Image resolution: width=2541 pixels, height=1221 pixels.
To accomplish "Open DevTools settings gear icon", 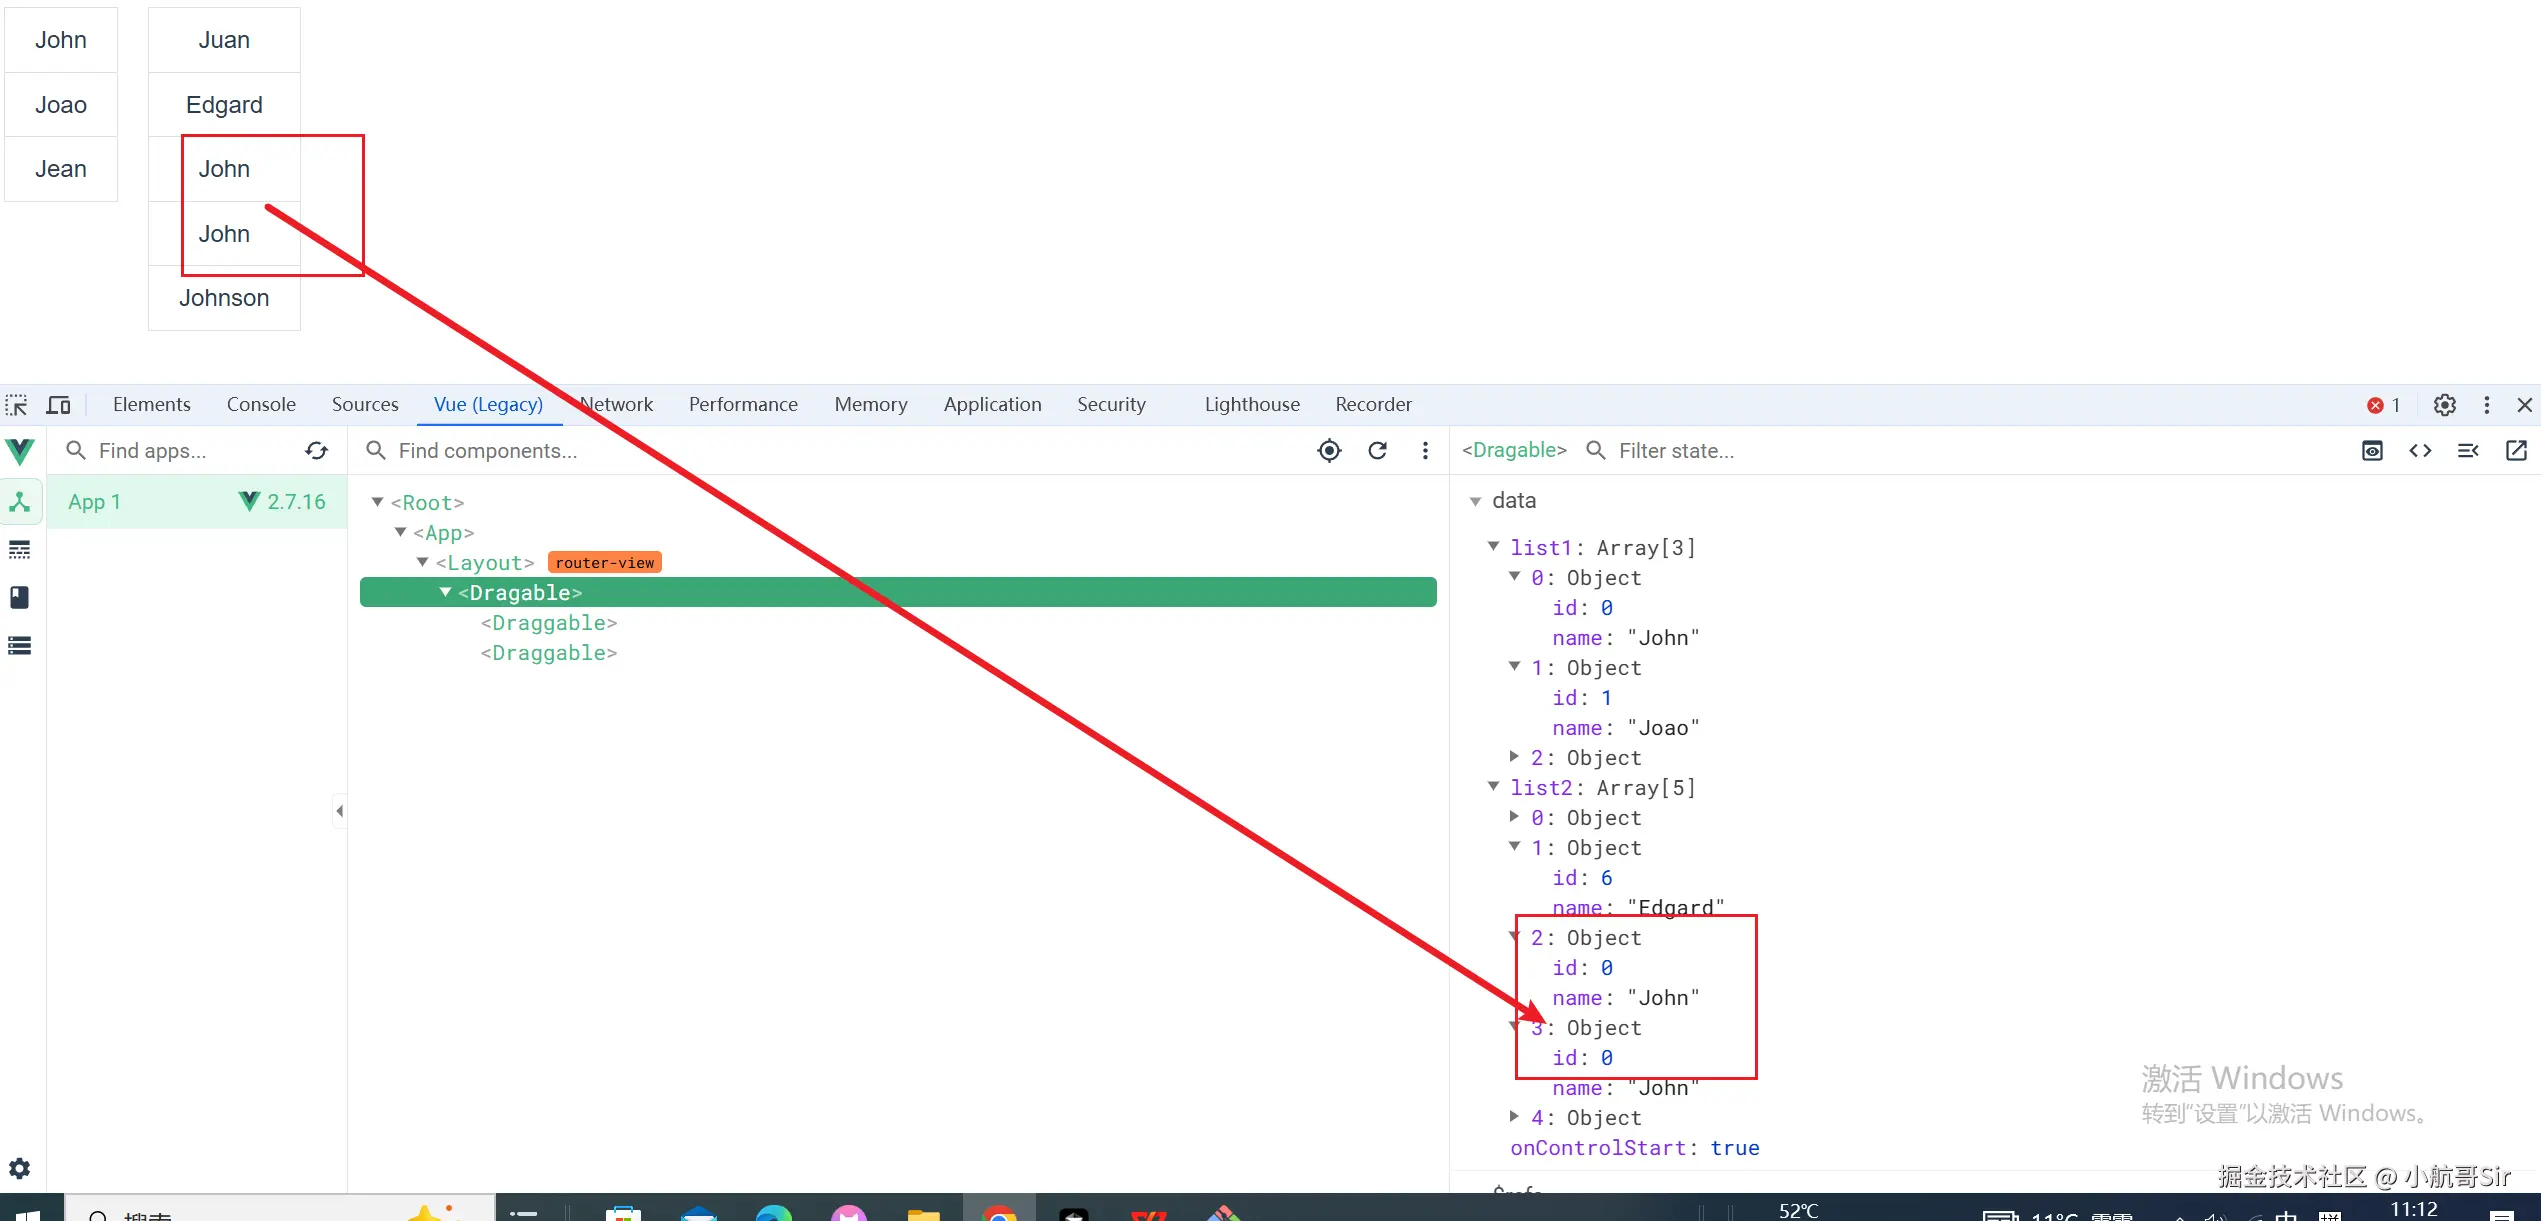I will click(2444, 405).
